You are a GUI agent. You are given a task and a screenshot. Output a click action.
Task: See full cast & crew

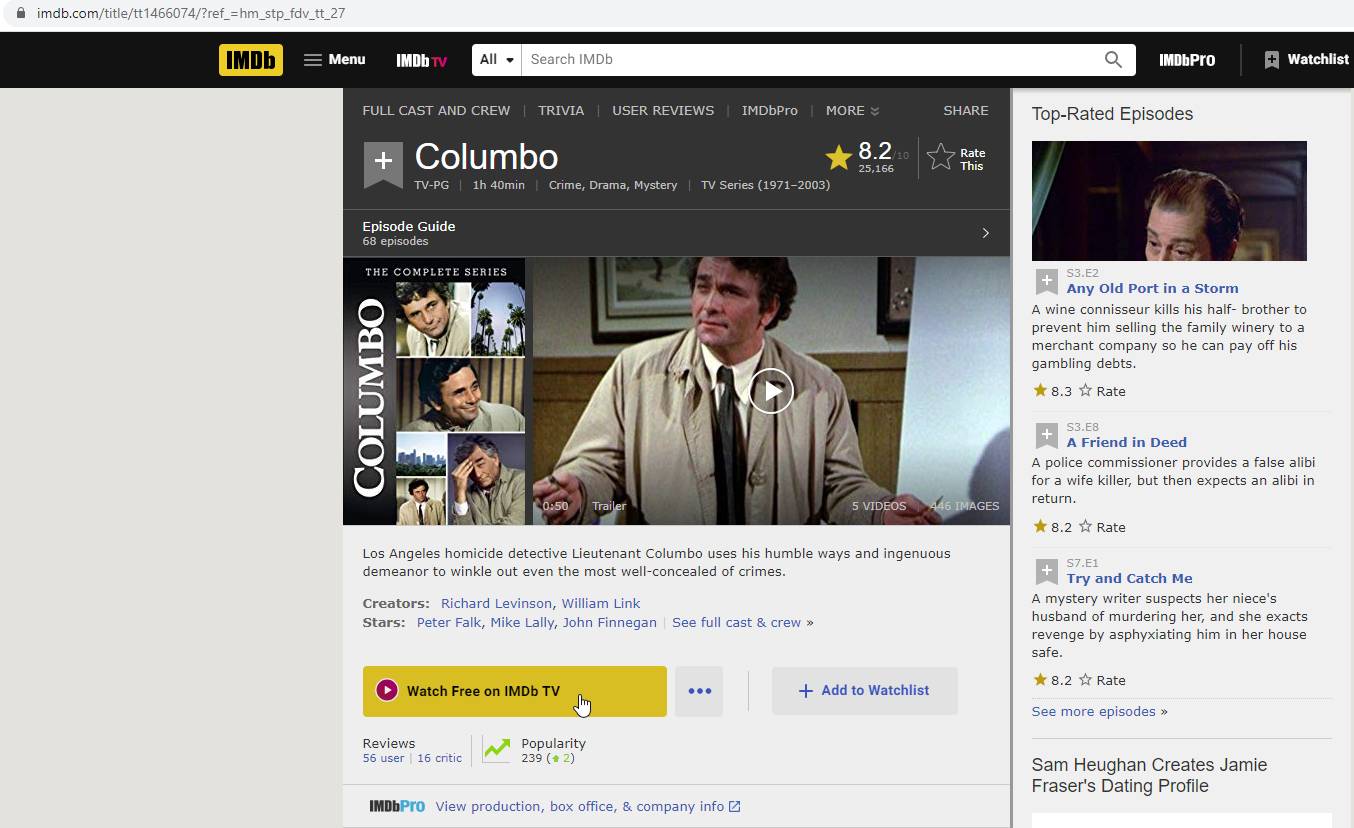pos(737,622)
